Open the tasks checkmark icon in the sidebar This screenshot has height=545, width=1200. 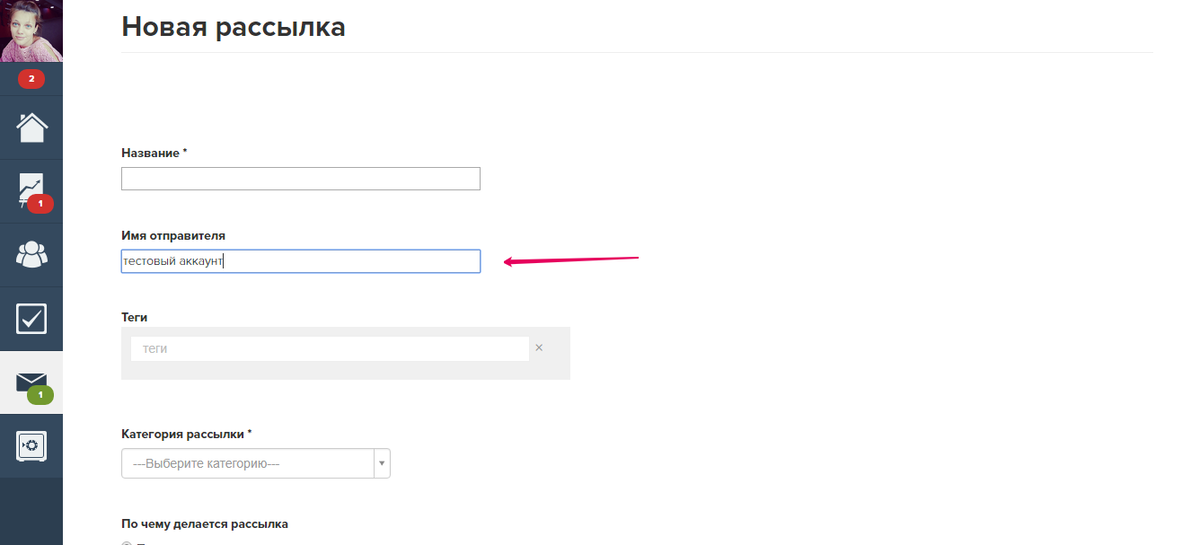(x=31, y=319)
